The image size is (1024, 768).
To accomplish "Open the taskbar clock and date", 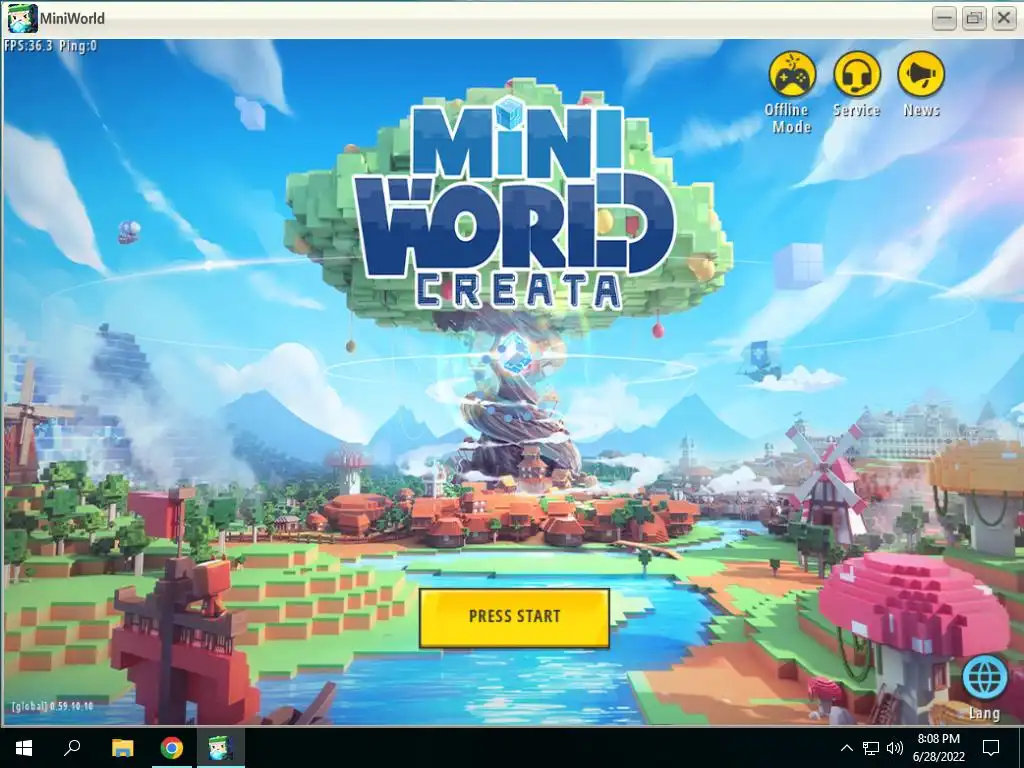I will click(x=938, y=748).
